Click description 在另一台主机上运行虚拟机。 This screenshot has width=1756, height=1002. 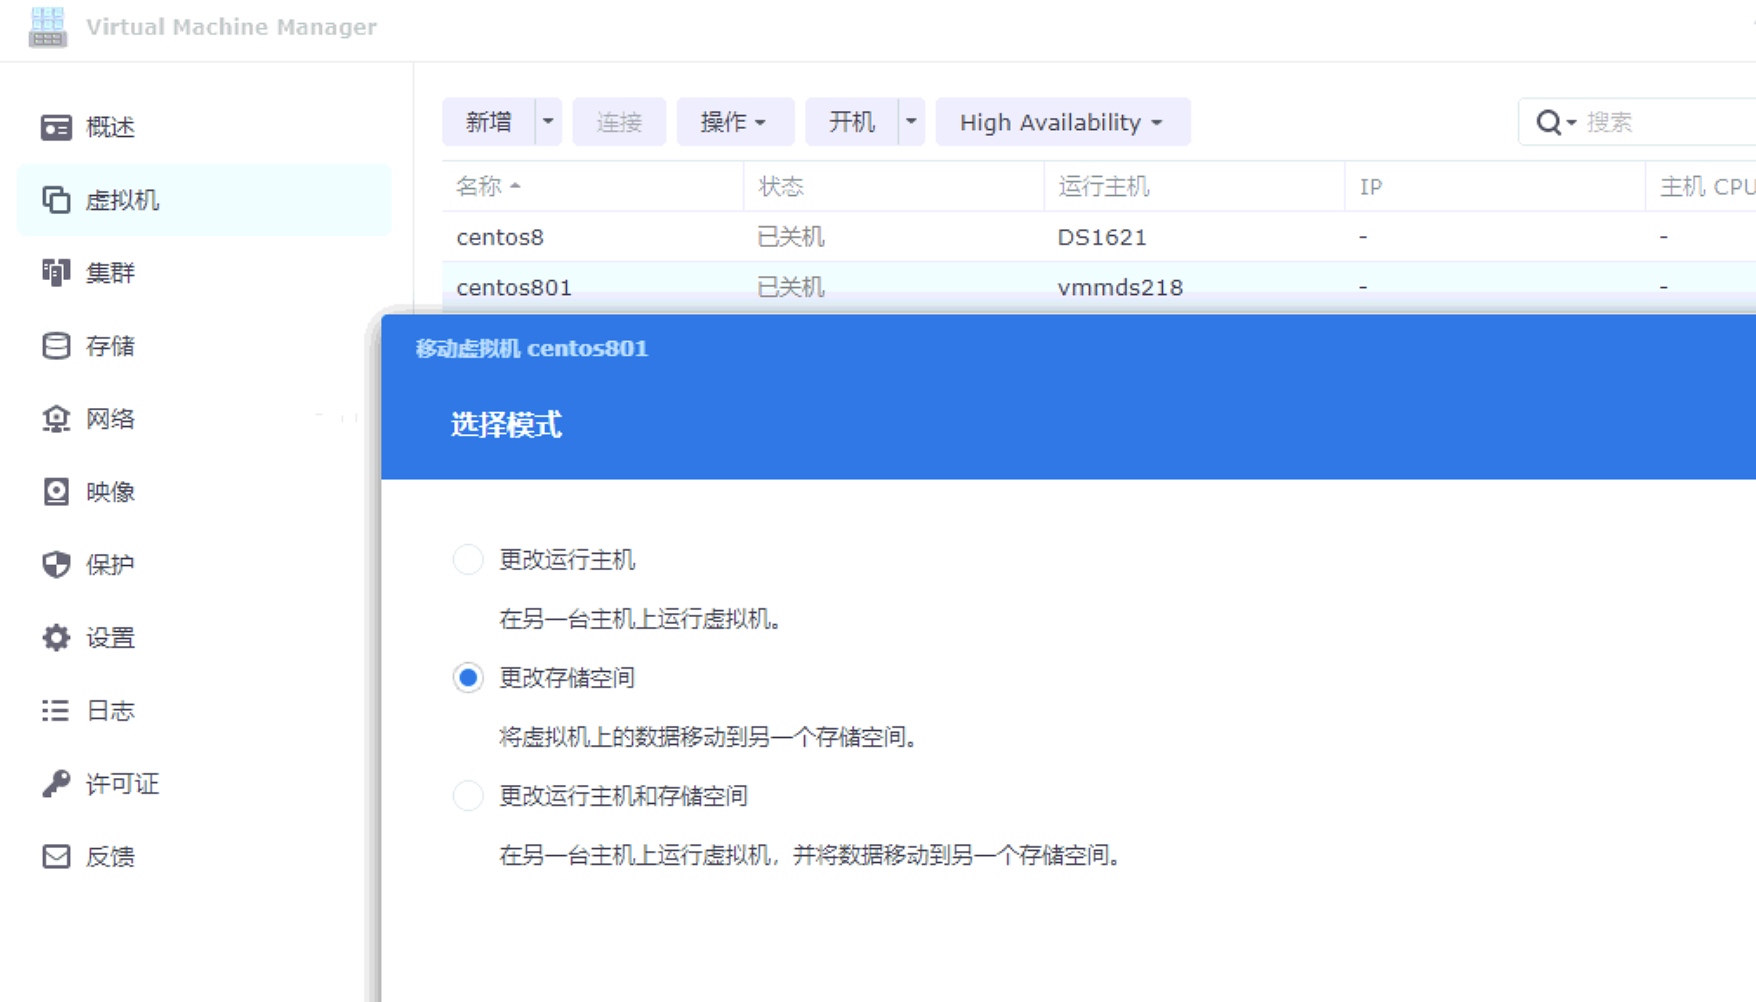[640, 619]
